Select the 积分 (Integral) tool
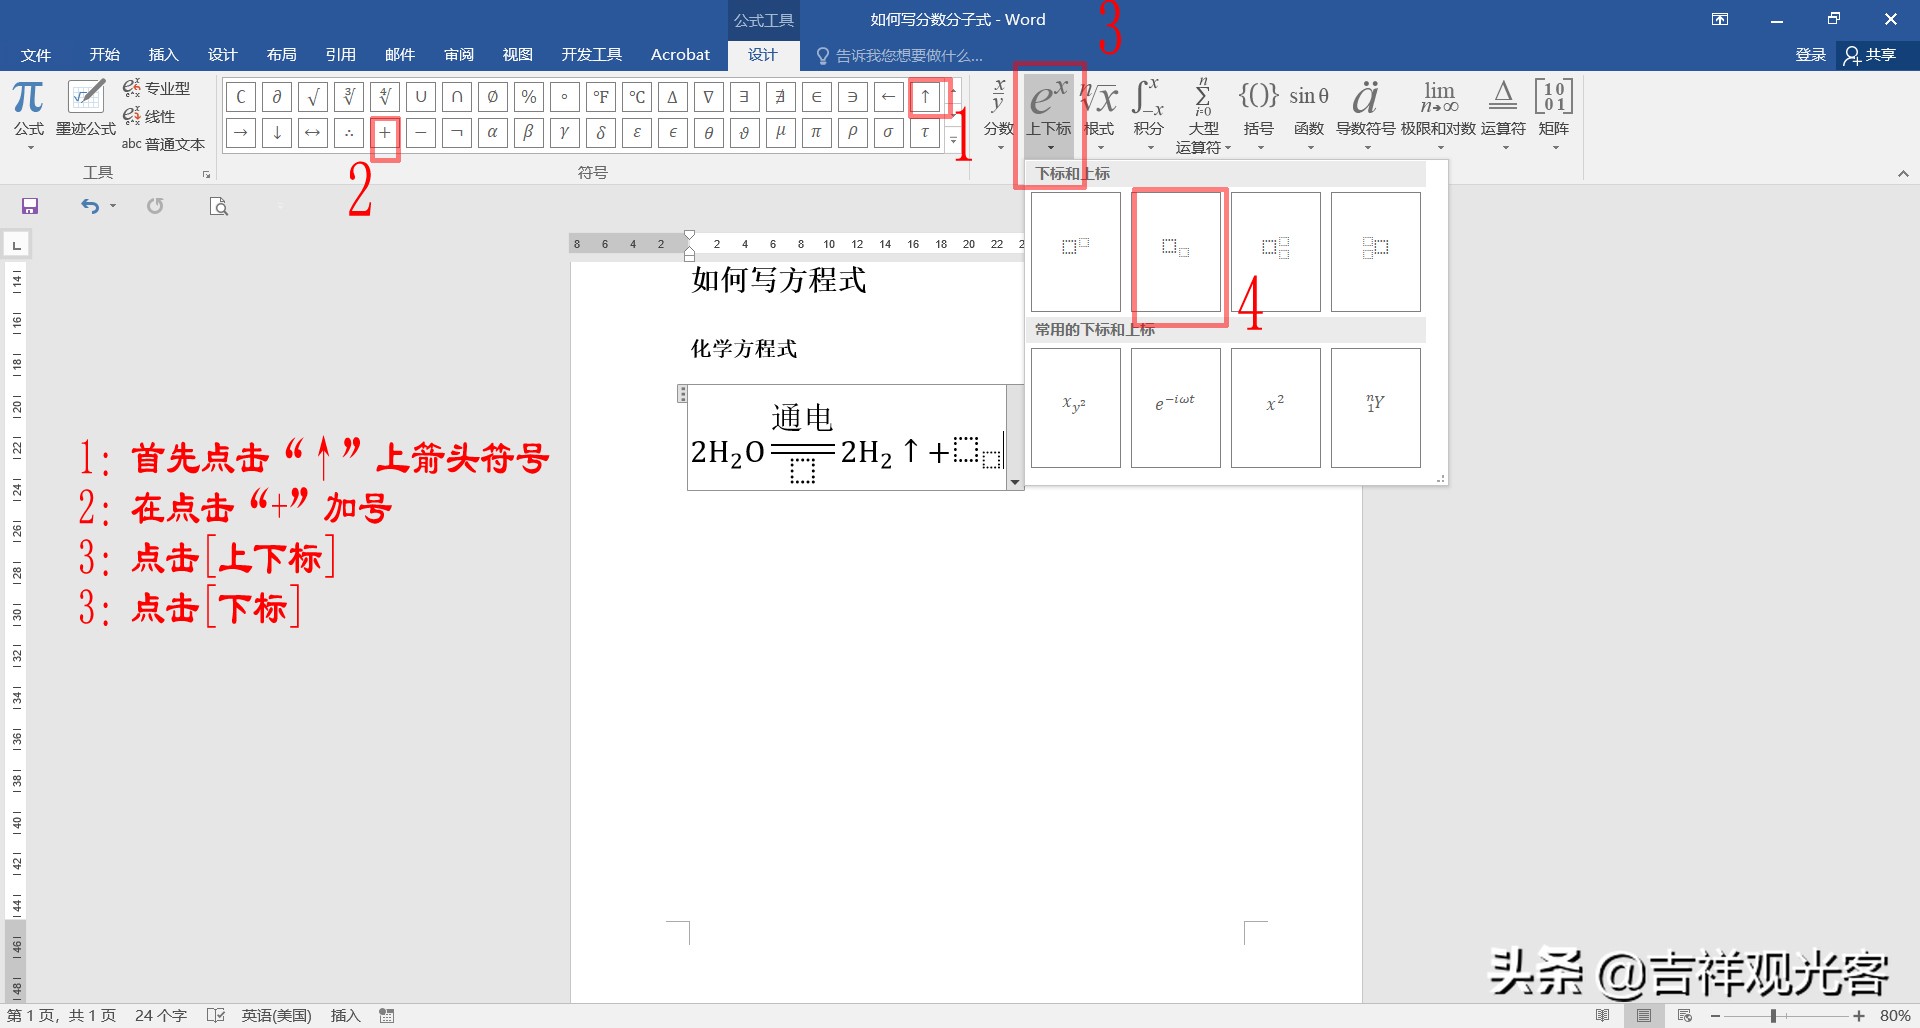Viewport: 1920px width, 1028px height. [x=1148, y=112]
